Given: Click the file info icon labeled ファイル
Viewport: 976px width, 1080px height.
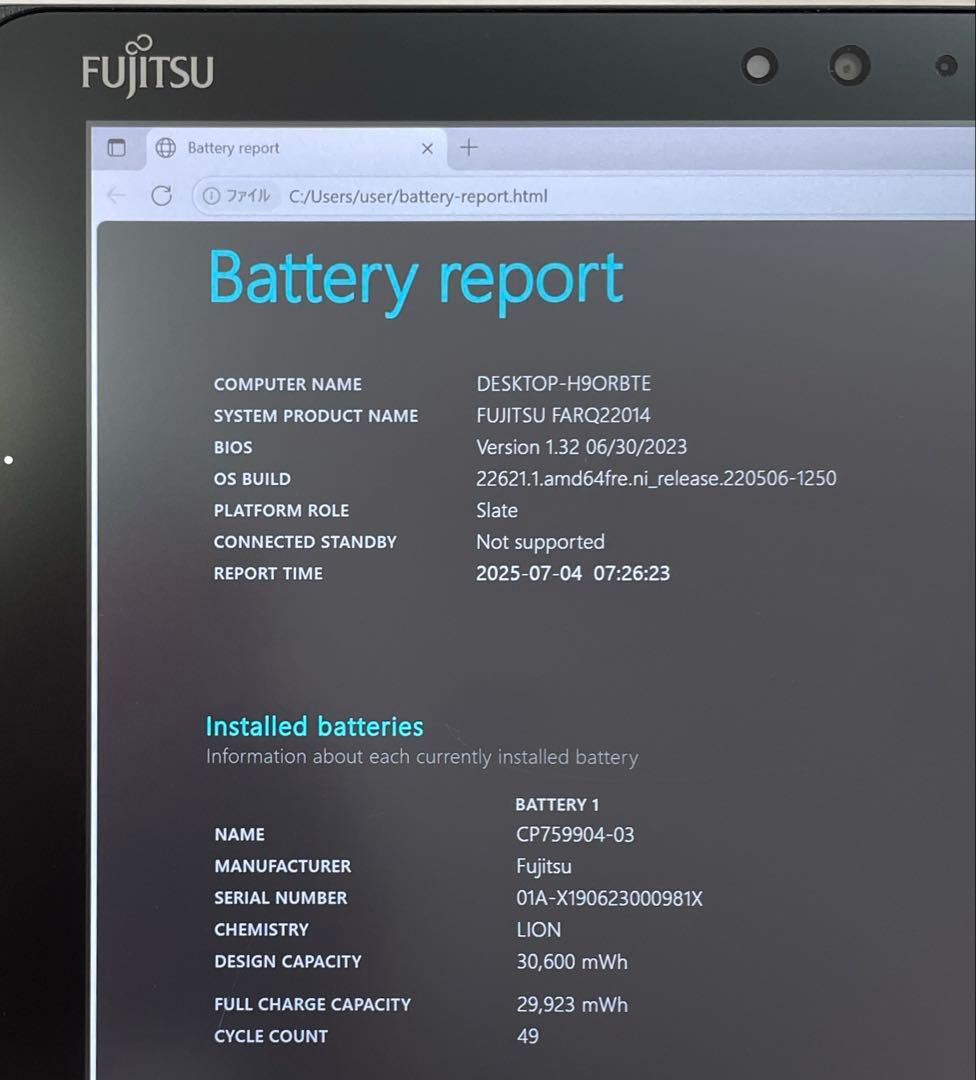Looking at the screenshot, I should pyautogui.click(x=236, y=196).
